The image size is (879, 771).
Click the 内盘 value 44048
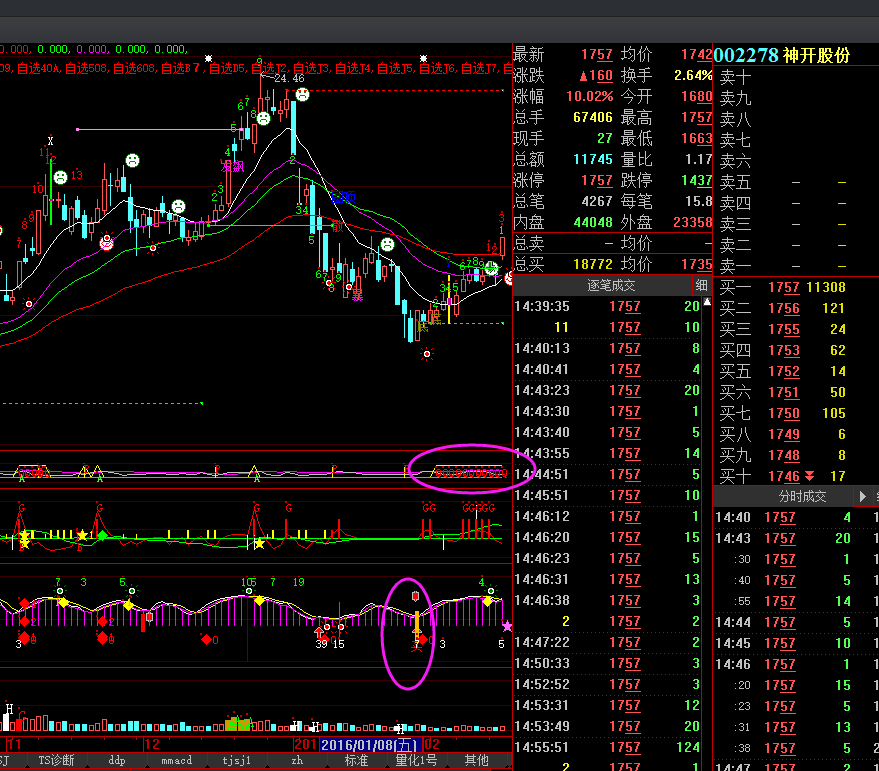(593, 223)
